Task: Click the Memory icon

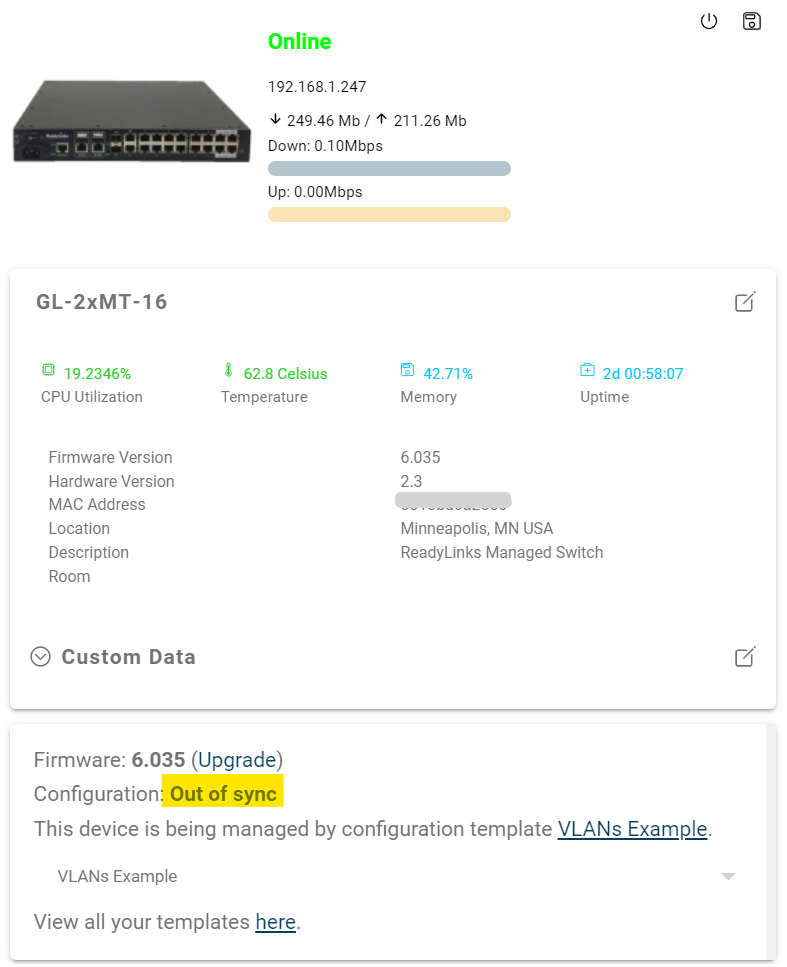Action: click(x=408, y=370)
